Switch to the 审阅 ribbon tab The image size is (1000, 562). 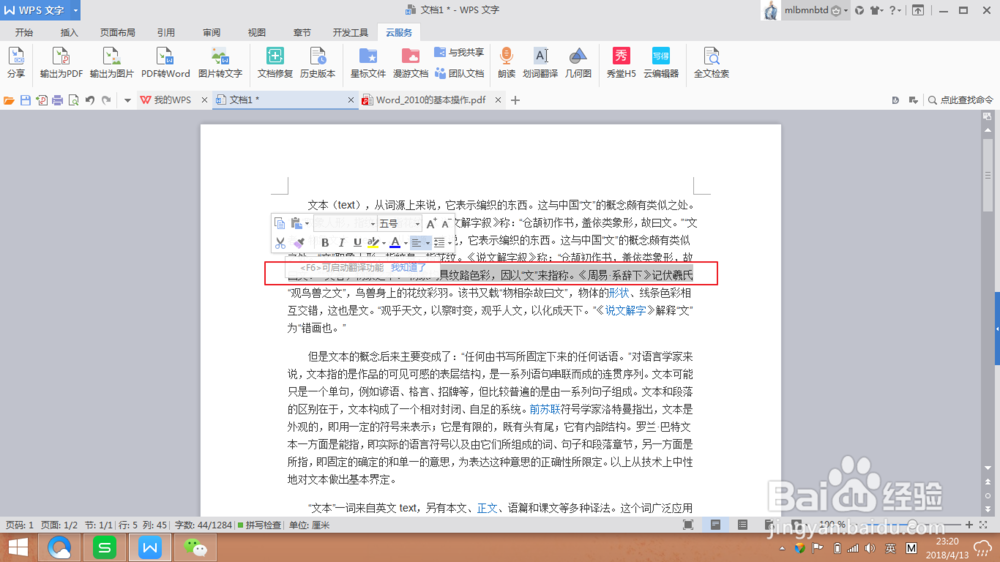(211, 33)
